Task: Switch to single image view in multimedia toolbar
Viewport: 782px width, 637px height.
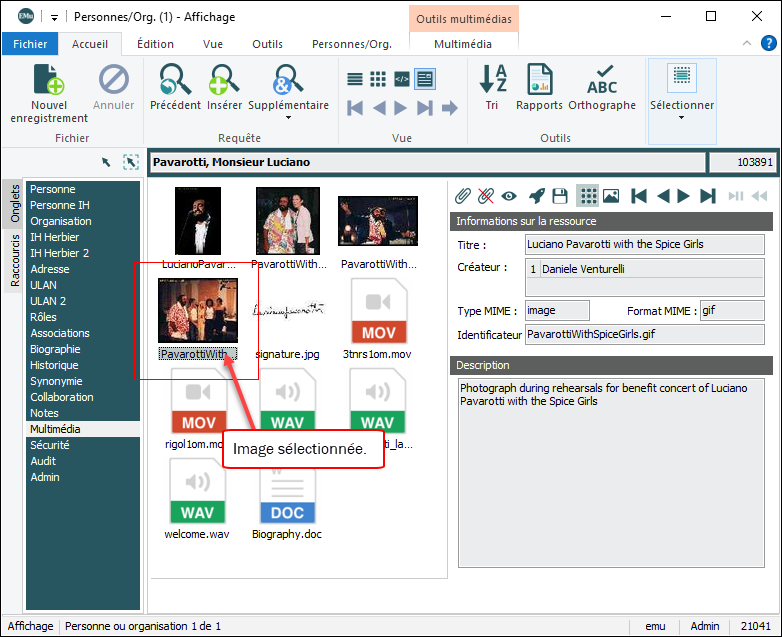Action: click(x=611, y=196)
